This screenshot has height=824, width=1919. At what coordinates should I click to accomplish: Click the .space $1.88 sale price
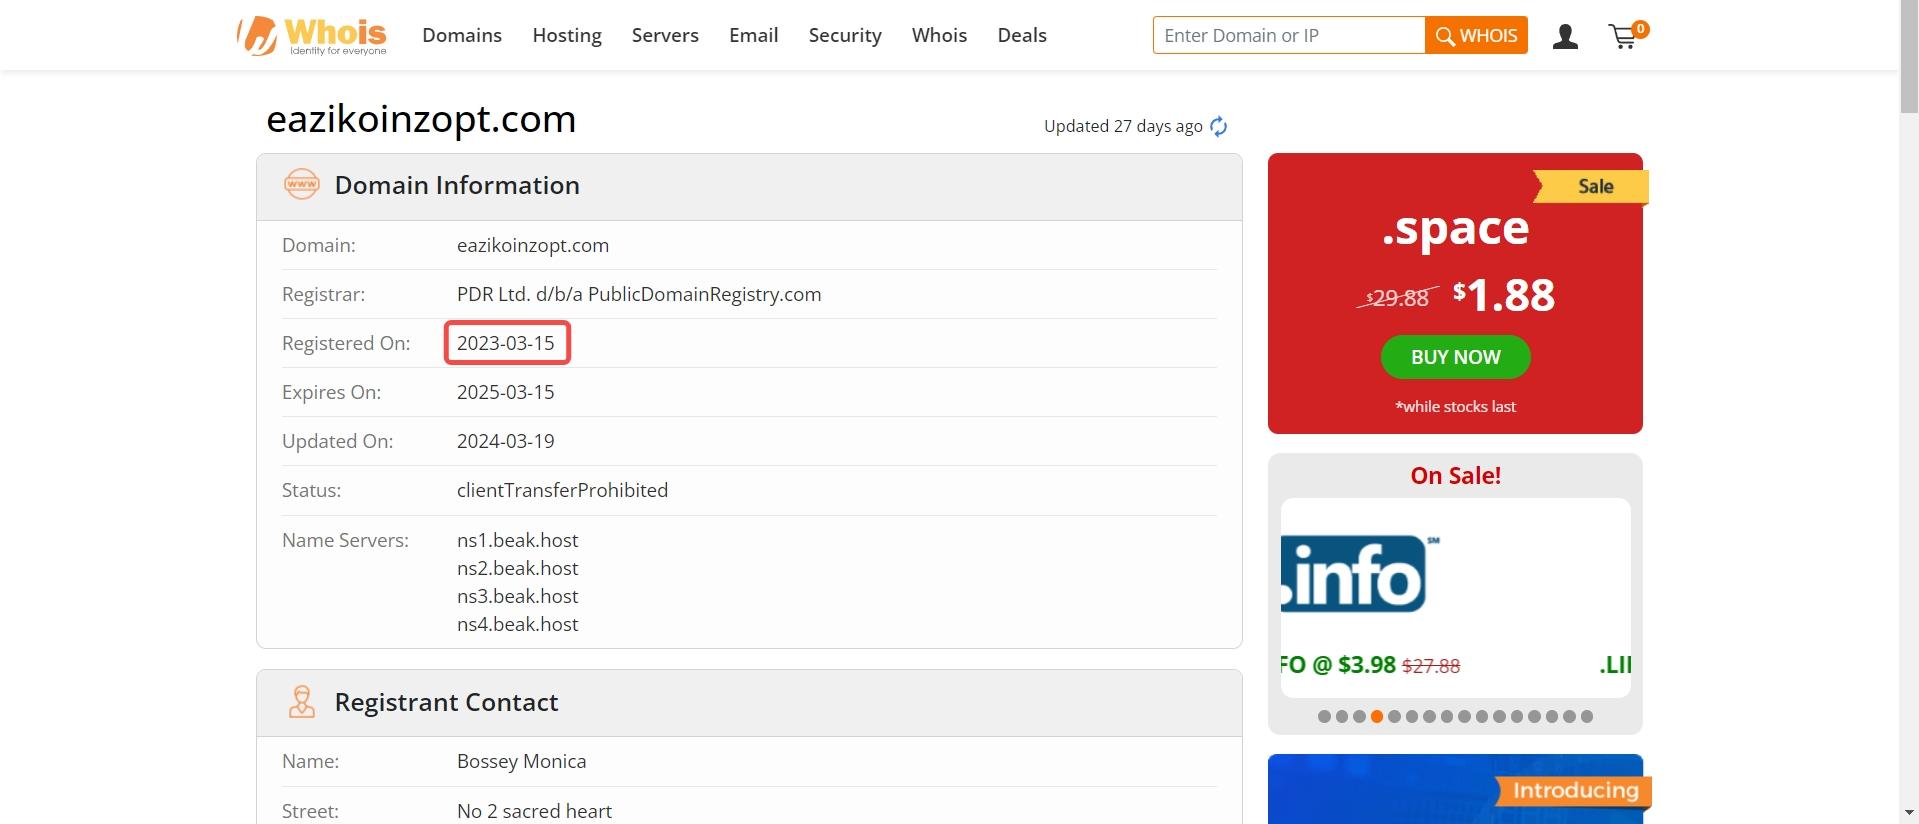click(1504, 295)
